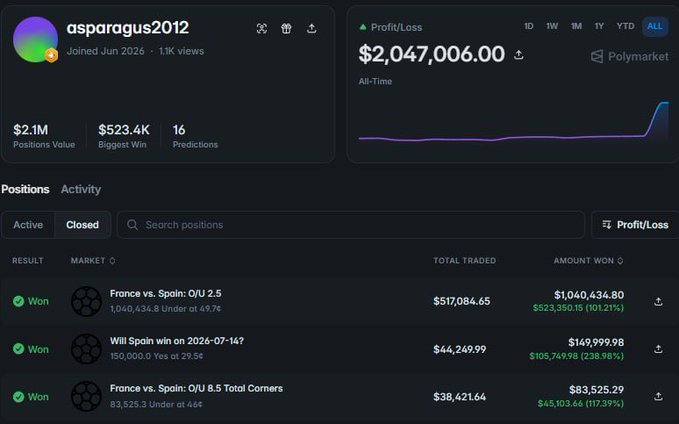Click soccer ball icon for O/U 2.5 row
Viewport: 679px width, 424px height.
pyautogui.click(x=86, y=301)
